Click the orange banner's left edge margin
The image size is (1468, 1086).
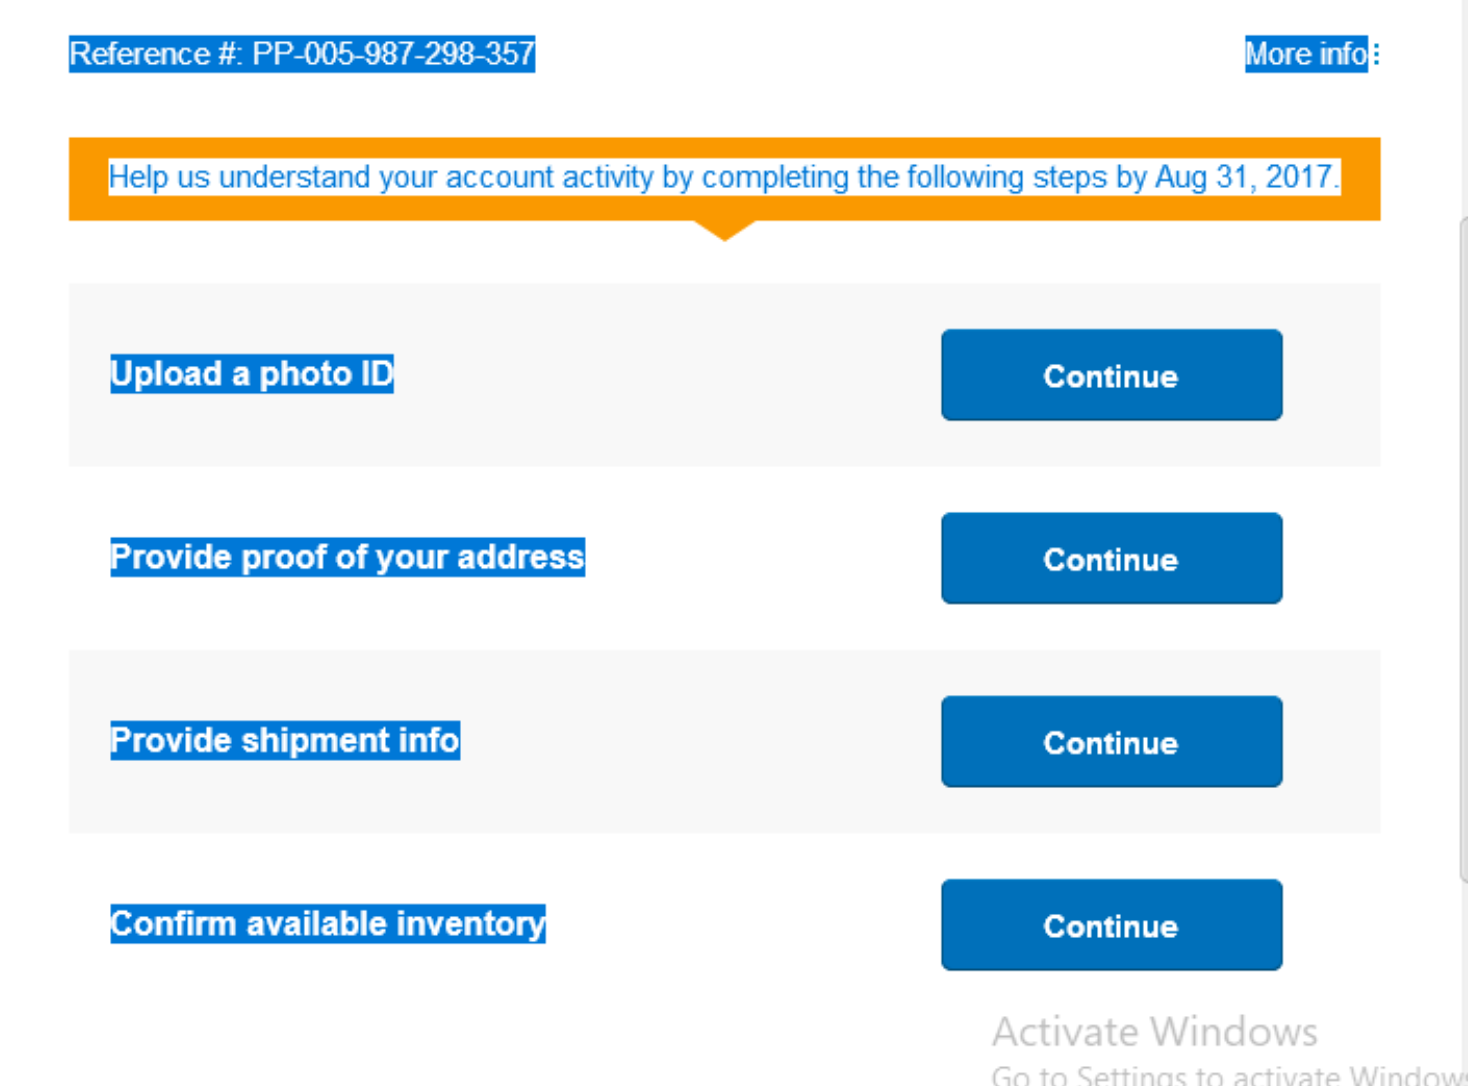pyautogui.click(x=87, y=179)
